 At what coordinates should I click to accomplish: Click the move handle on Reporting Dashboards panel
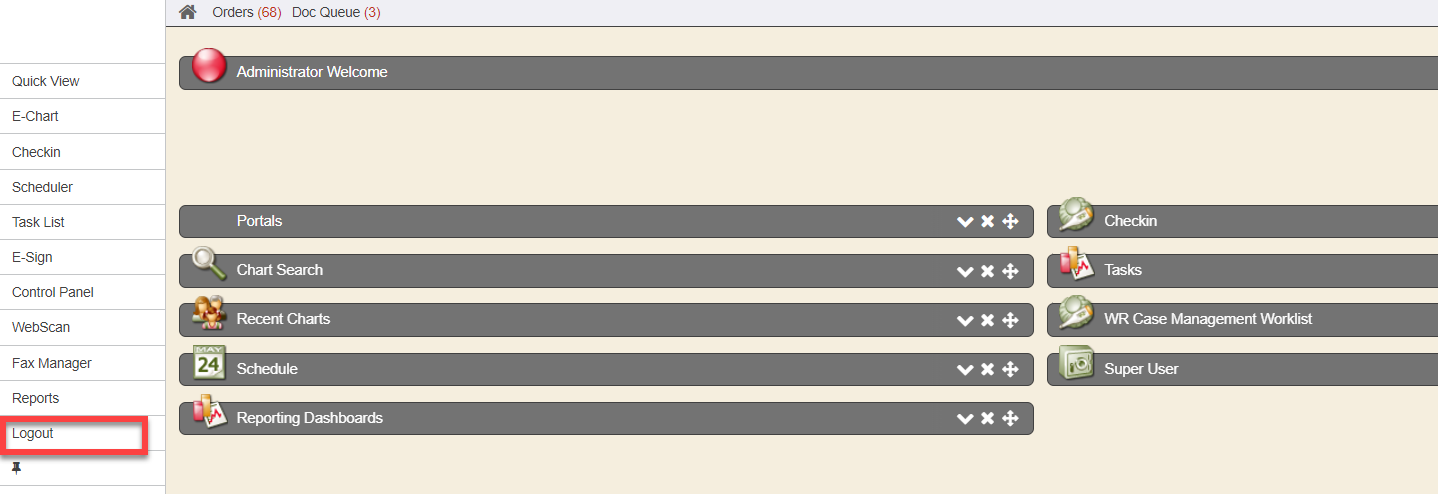pos(1010,419)
